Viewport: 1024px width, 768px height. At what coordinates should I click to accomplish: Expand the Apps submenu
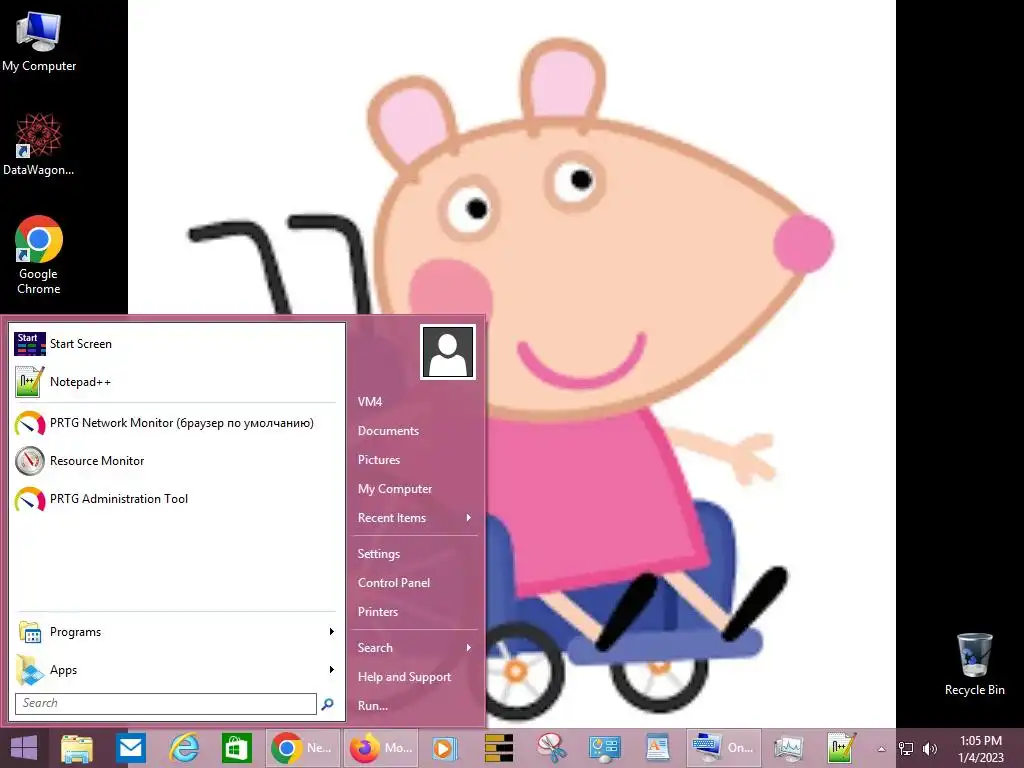176,670
